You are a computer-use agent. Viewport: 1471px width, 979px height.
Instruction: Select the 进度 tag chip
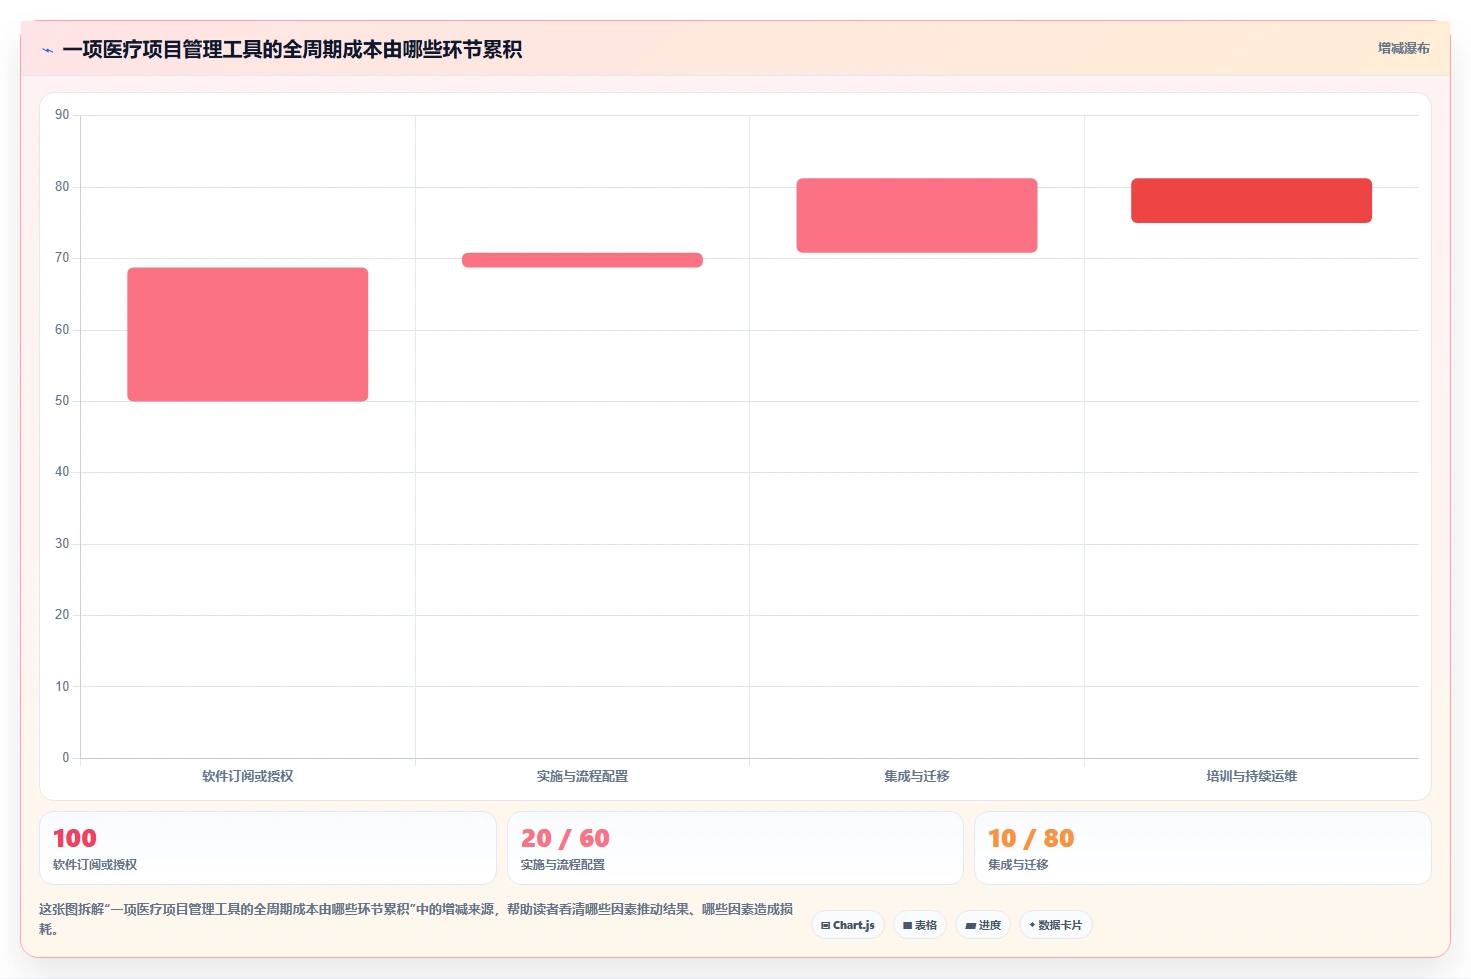click(x=983, y=925)
